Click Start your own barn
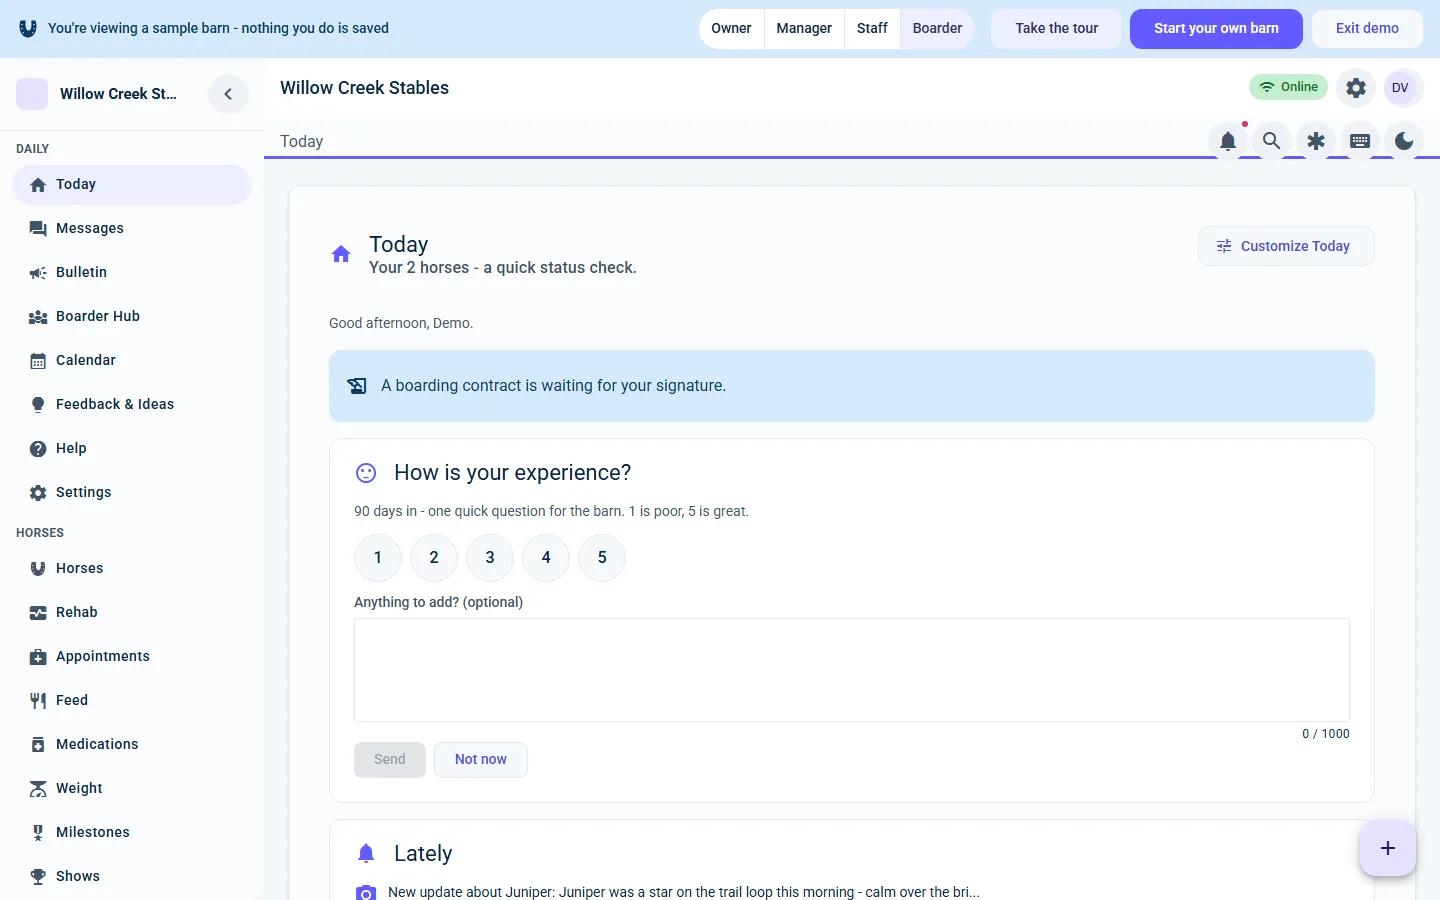This screenshot has height=900, width=1440. pyautogui.click(x=1216, y=28)
